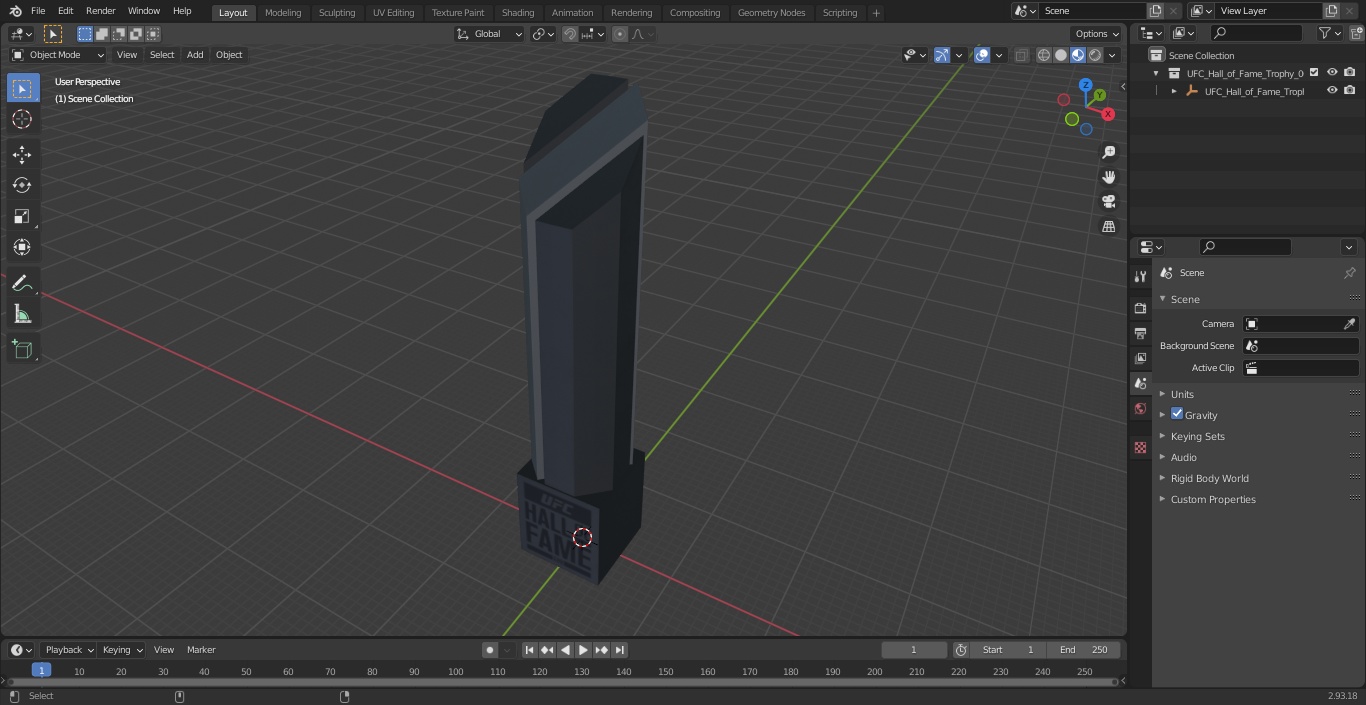Activate the Select Box tool
The width and height of the screenshot is (1366, 705).
(22, 88)
